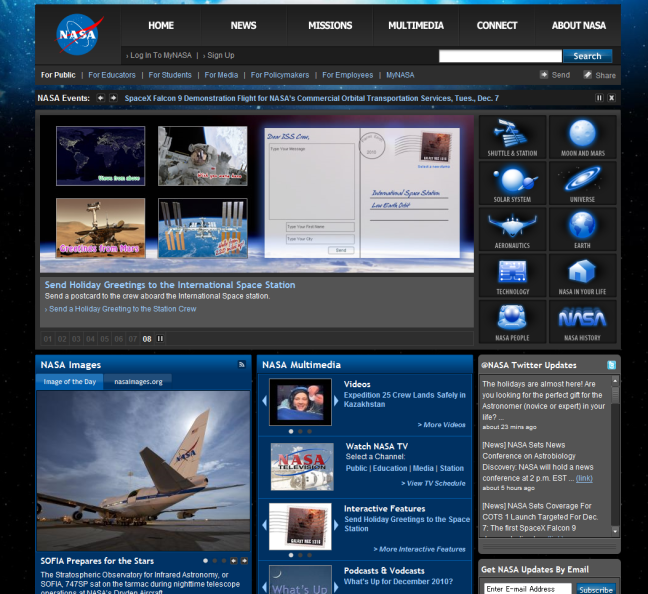Show next NASA event arrow
Image resolution: width=648 pixels, height=594 pixels.
[x=113, y=98]
